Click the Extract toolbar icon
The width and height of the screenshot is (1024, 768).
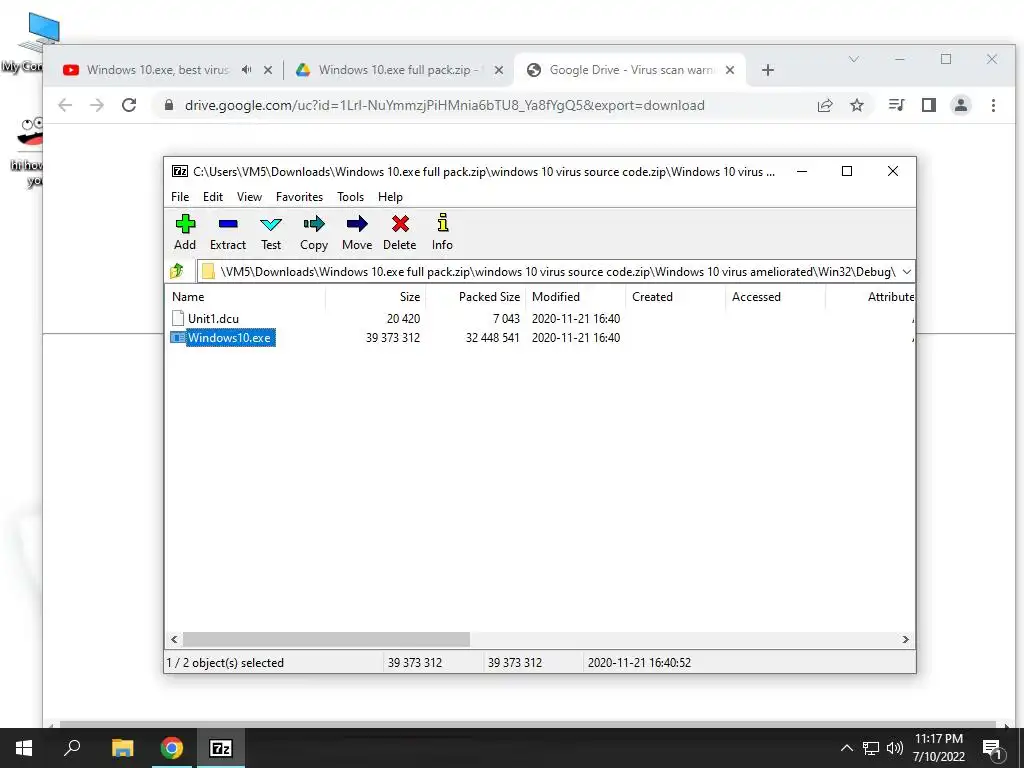pos(228,224)
